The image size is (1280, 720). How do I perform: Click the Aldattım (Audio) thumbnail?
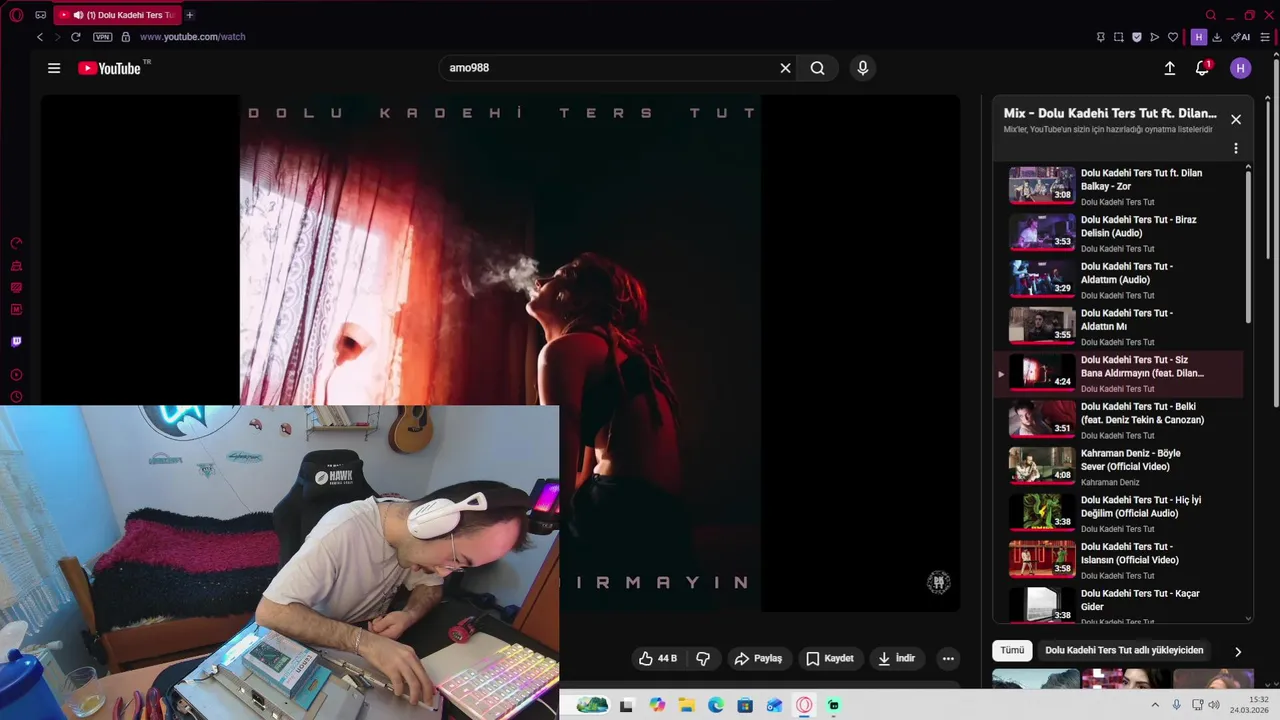pyautogui.click(x=1042, y=279)
